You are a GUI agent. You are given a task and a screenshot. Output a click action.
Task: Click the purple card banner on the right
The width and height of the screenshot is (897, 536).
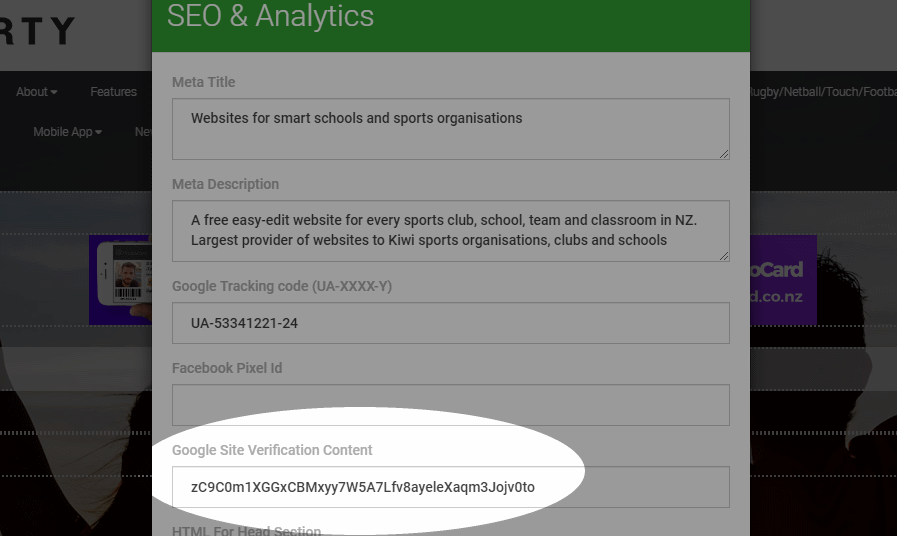783,280
